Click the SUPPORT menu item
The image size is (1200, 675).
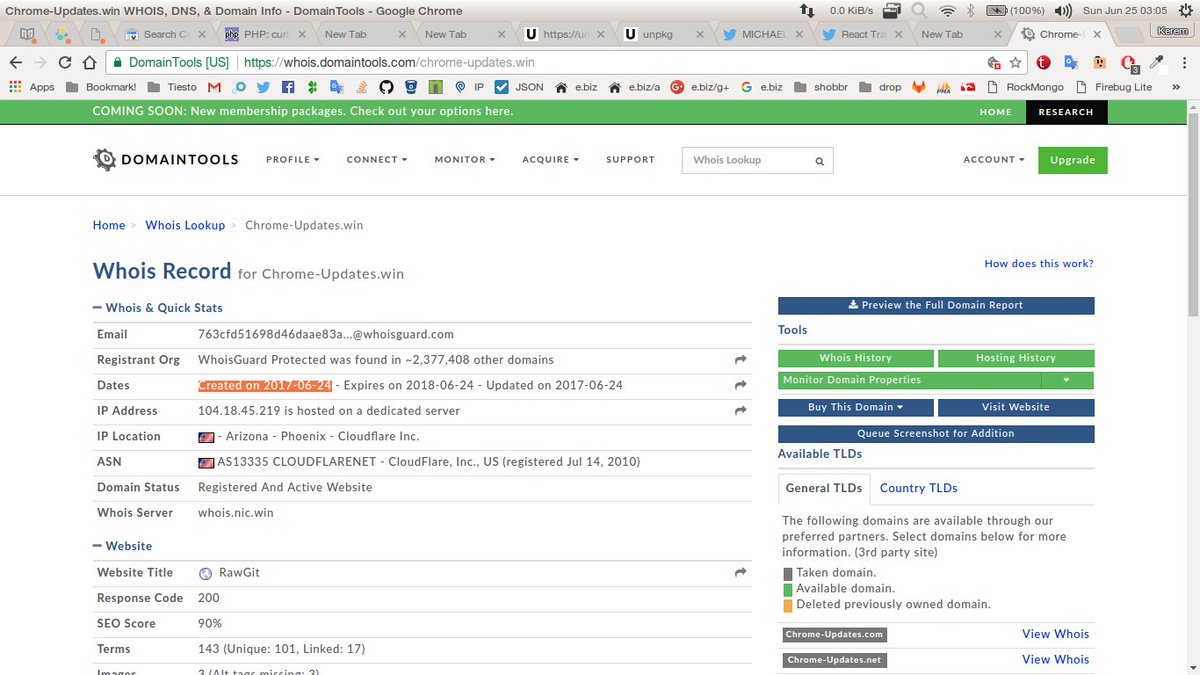[630, 160]
